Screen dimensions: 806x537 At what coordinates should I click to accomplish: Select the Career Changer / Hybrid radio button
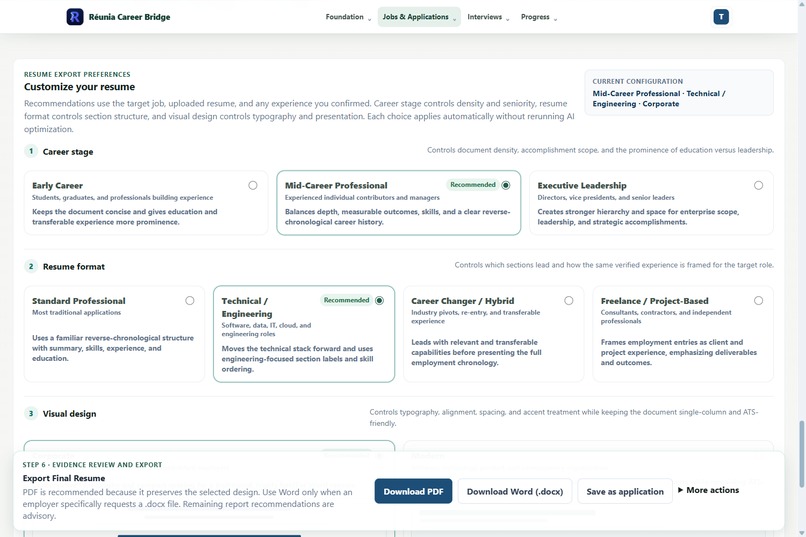click(569, 301)
